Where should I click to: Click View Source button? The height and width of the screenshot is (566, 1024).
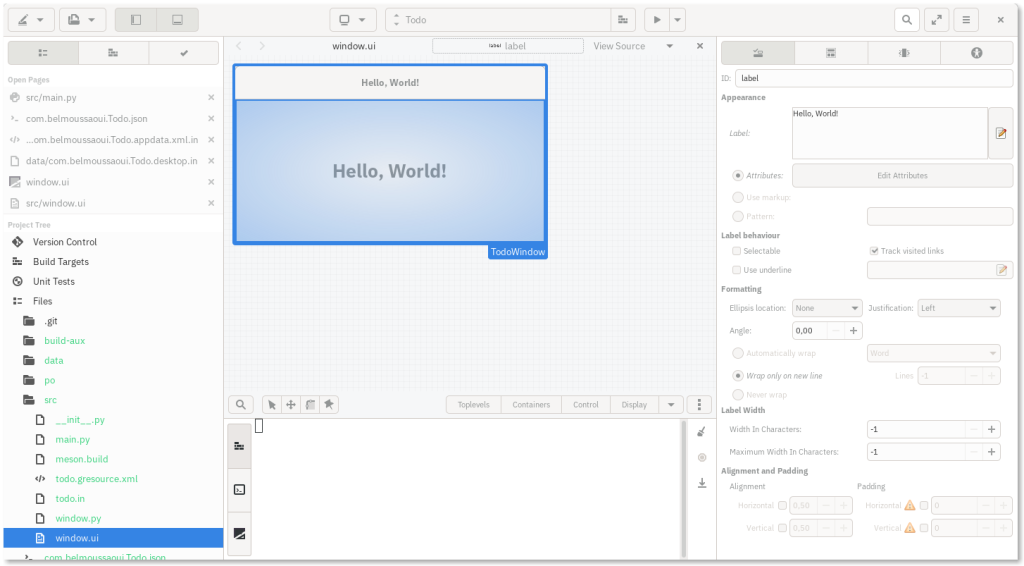click(x=619, y=46)
